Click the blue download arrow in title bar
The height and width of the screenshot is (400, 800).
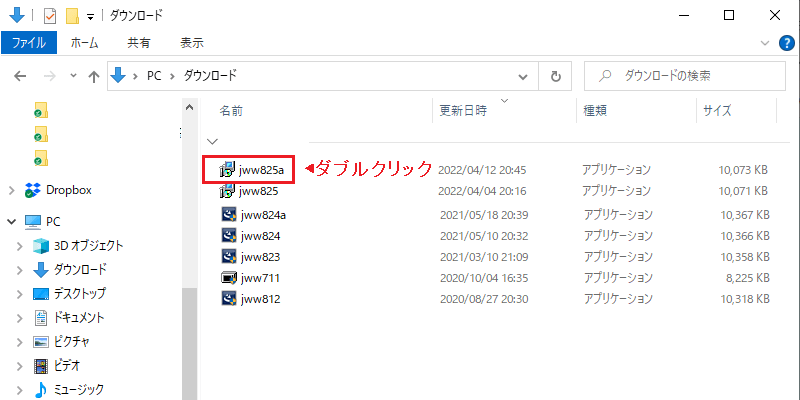[x=17, y=15]
